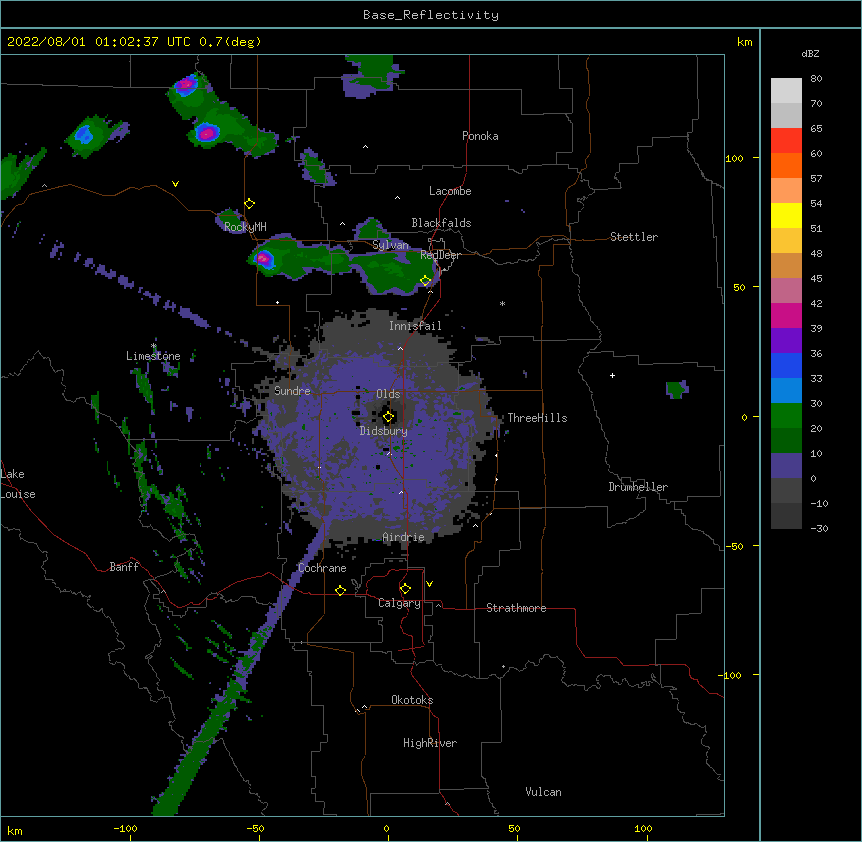Click the red 65 dBZ legend swatch
Screen dimensions: 862x842
(786, 141)
